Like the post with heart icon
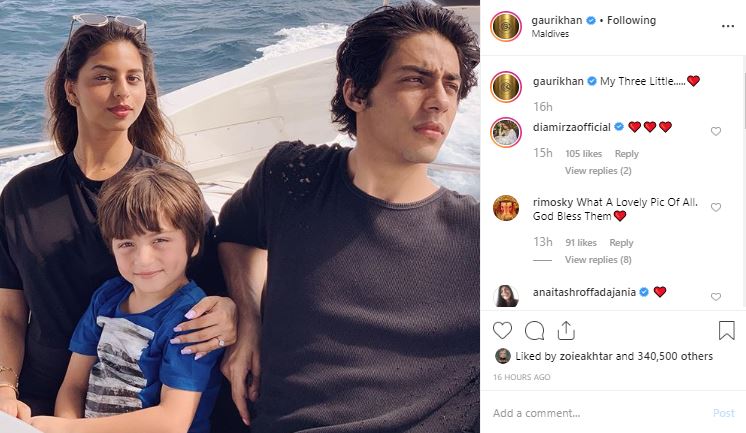Viewport: 746px width, 433px height. [x=503, y=330]
